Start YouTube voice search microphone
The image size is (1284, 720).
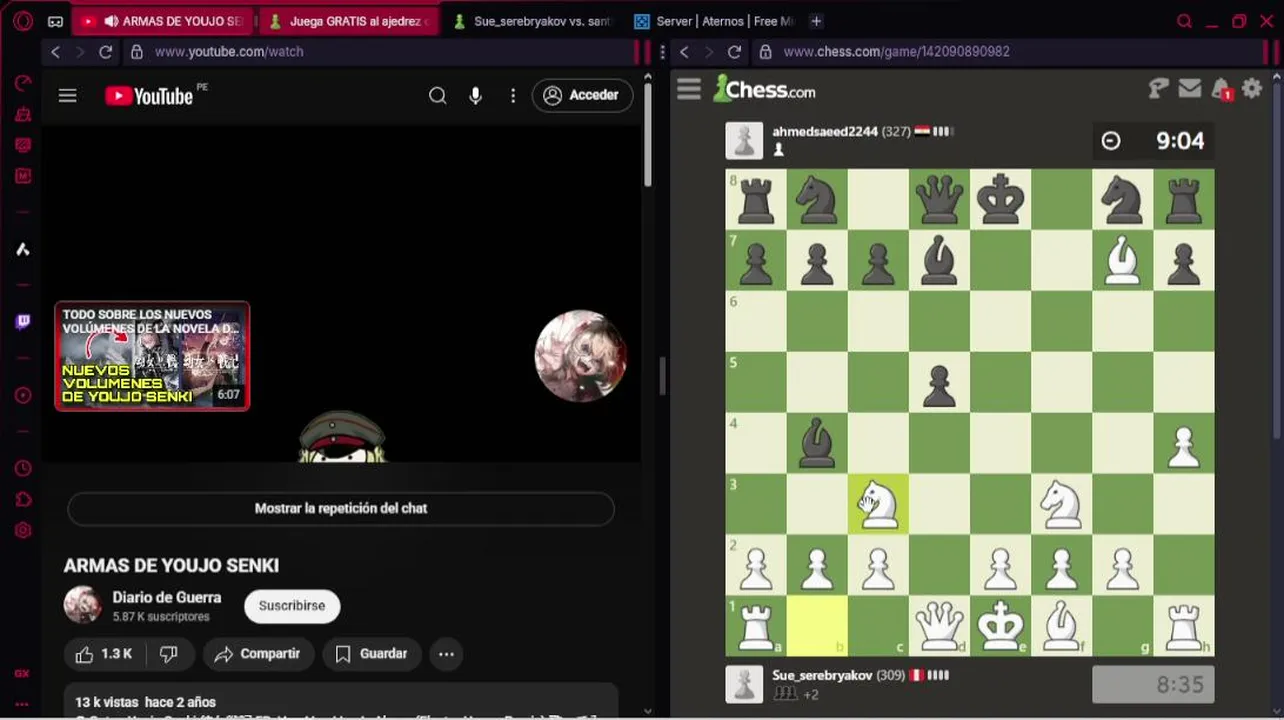[475, 95]
